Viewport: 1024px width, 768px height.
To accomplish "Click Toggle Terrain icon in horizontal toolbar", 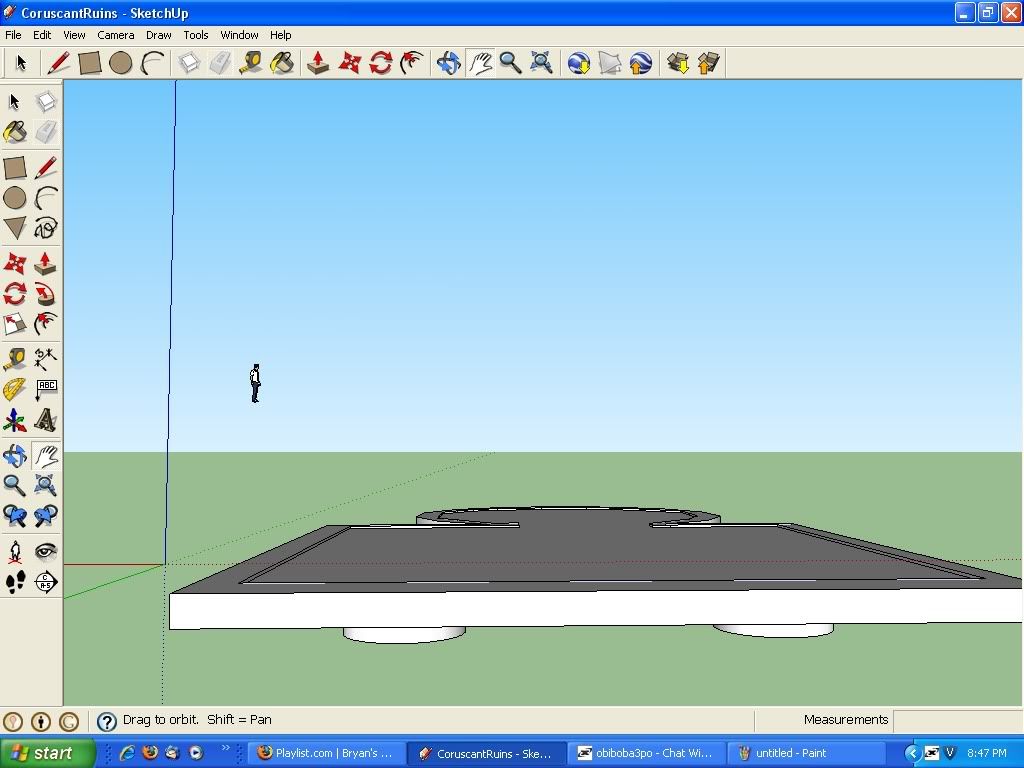I will [610, 63].
